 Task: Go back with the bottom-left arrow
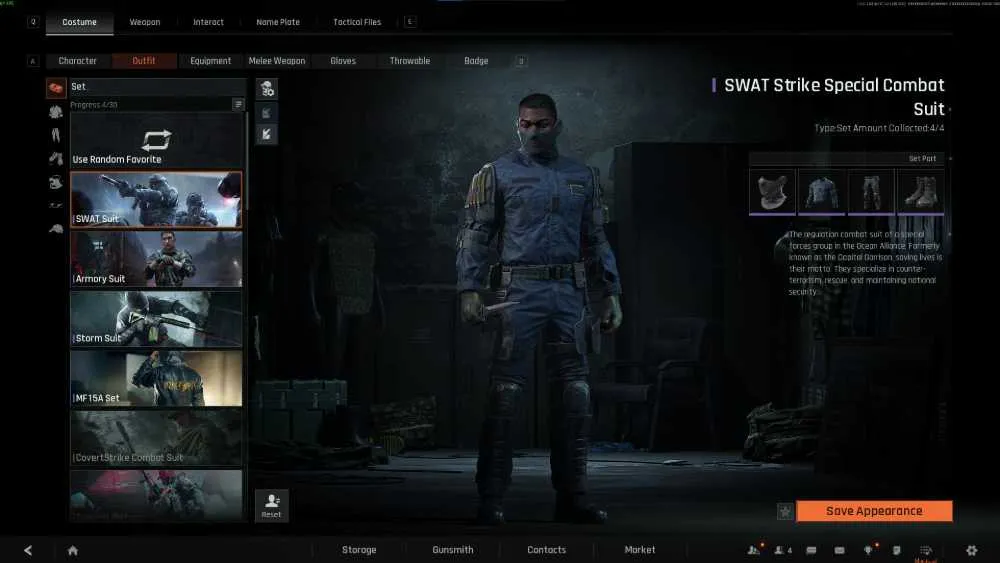pyautogui.click(x=28, y=550)
